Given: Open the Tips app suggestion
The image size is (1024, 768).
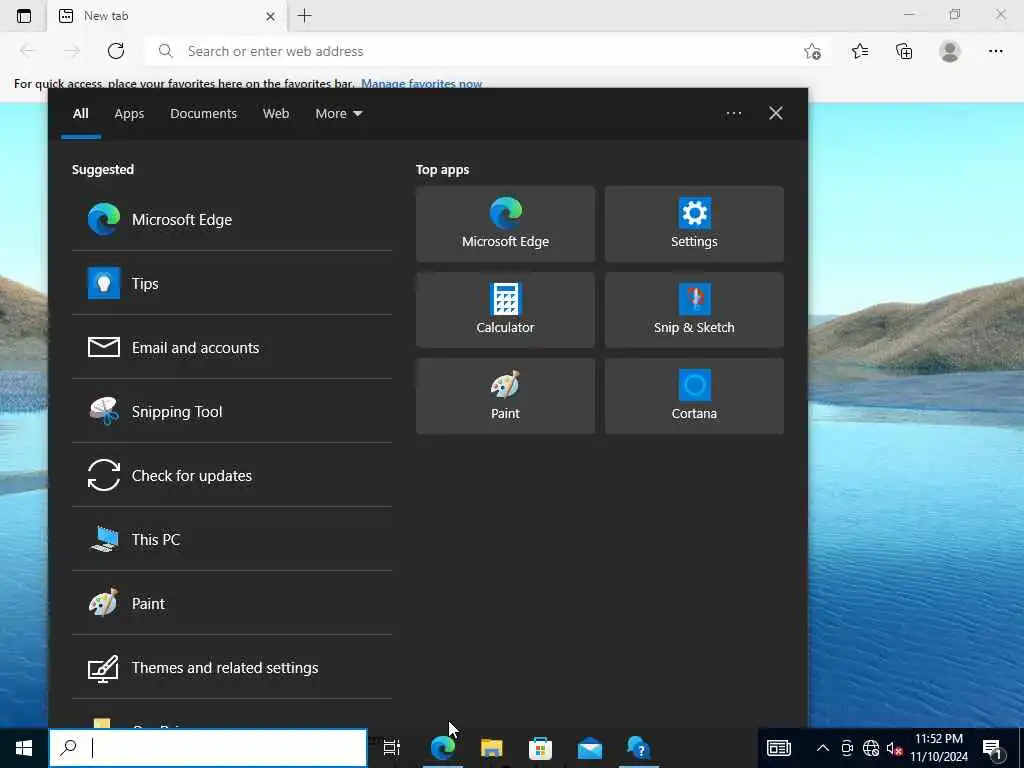Looking at the screenshot, I should tap(232, 283).
